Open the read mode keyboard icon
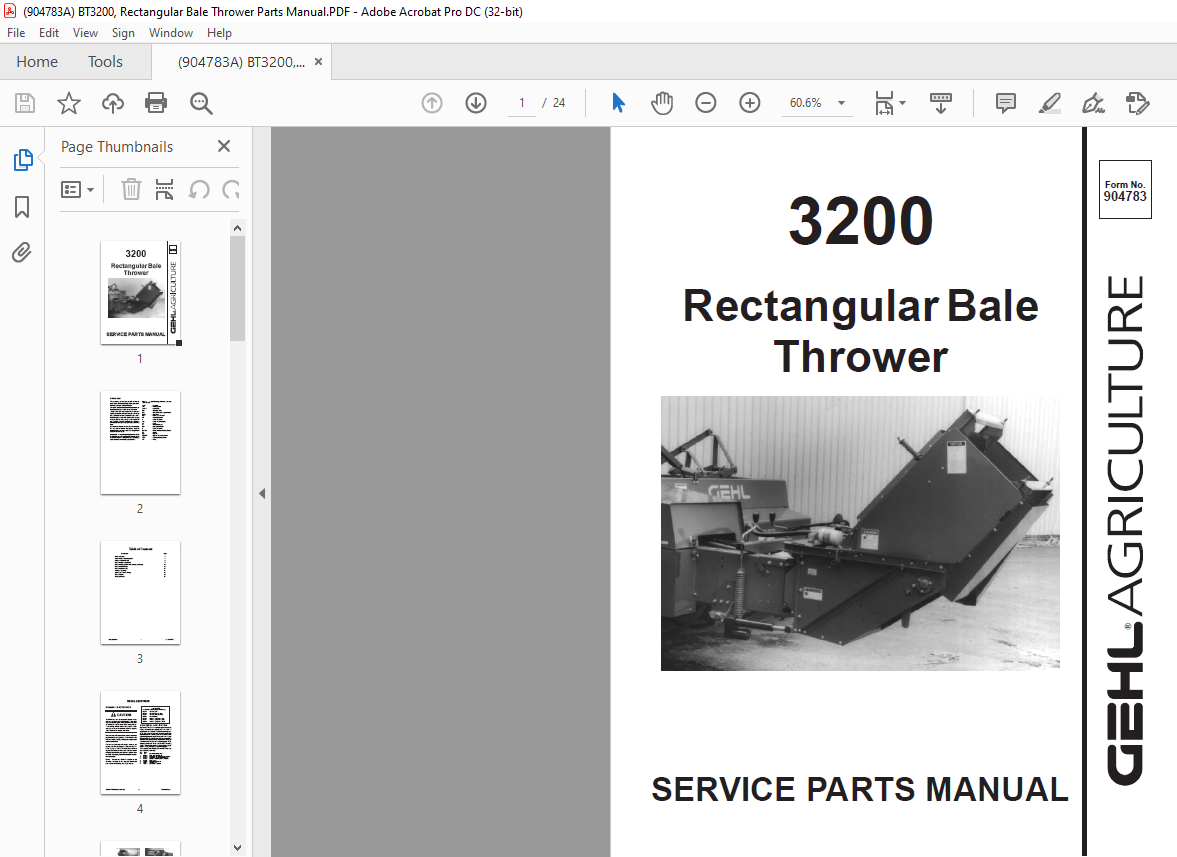 [x=941, y=103]
